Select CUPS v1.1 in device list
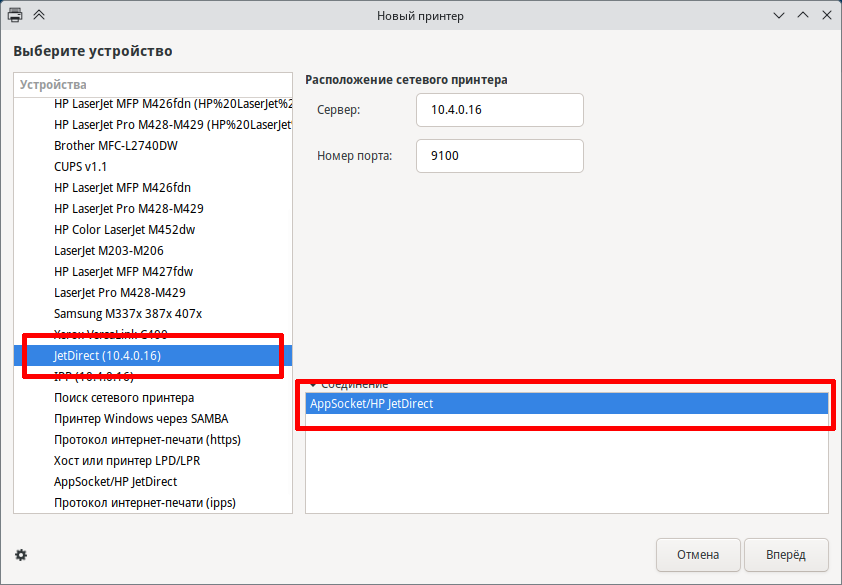842x585 pixels. pos(80,166)
